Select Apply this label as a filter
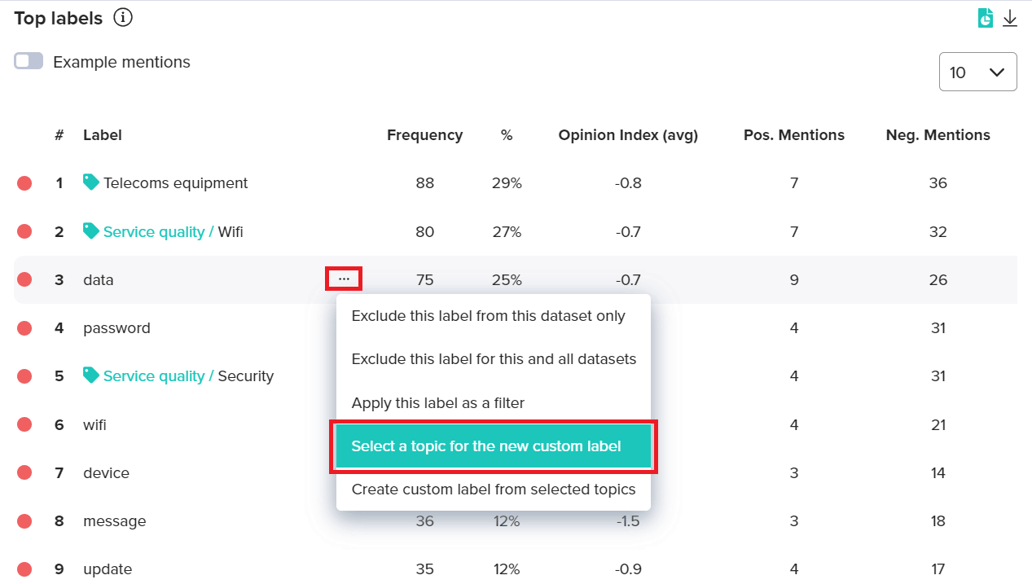Screen dimensions: 1032x584 coord(438,403)
